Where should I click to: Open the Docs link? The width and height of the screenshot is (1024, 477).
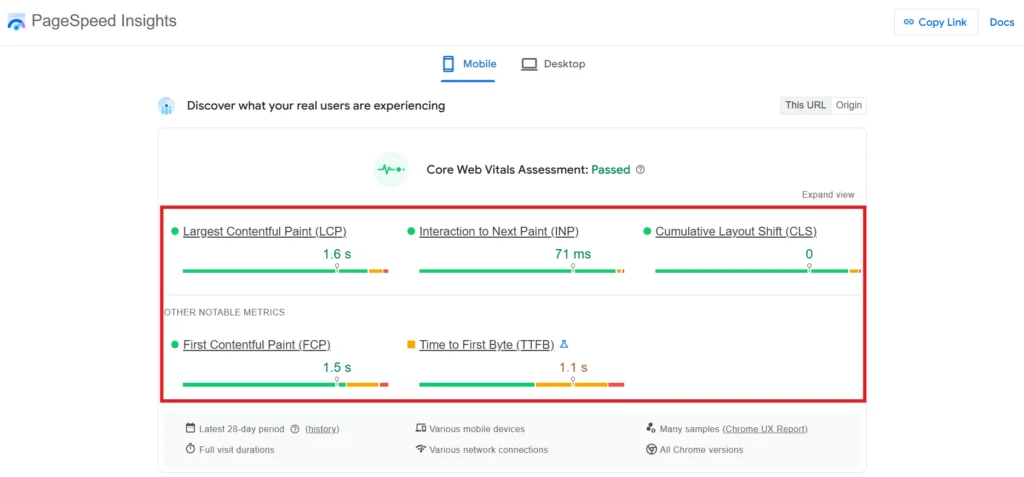click(x=1002, y=22)
